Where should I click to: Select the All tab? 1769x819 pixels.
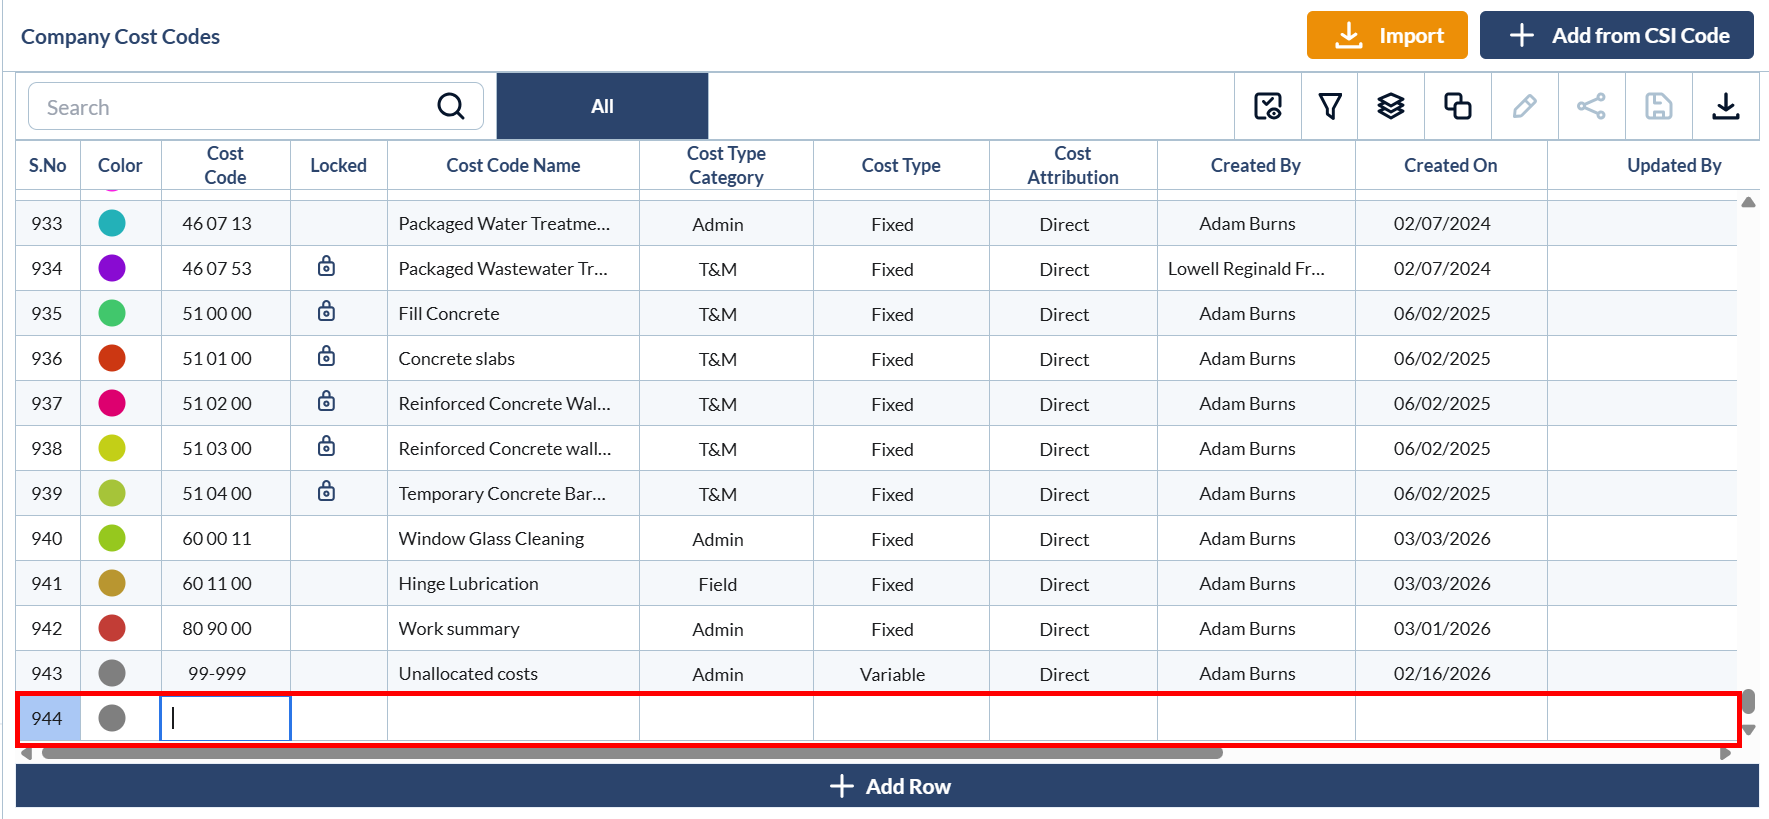[x=602, y=106]
